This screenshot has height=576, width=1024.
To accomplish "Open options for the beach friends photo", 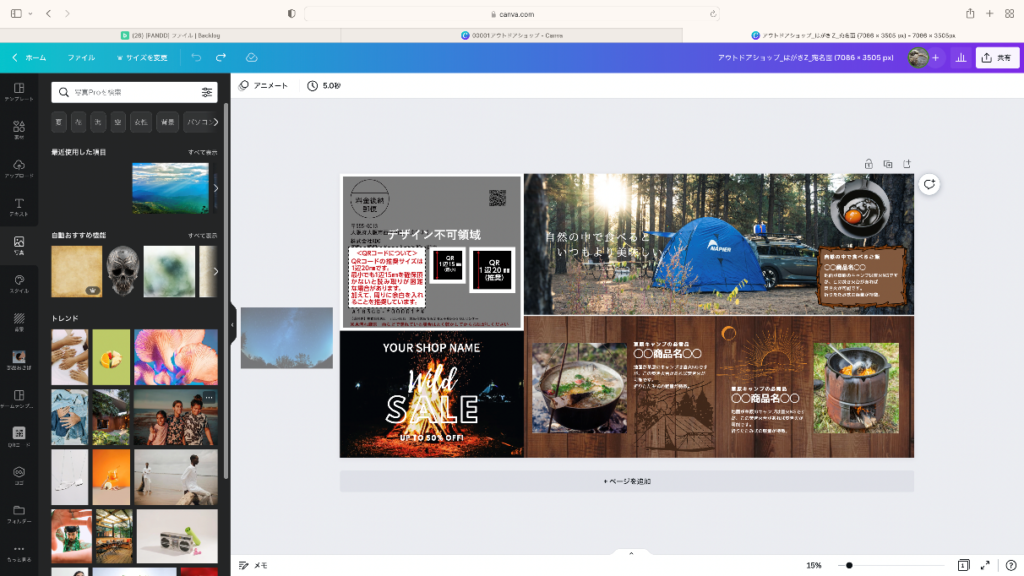I will pos(209,397).
